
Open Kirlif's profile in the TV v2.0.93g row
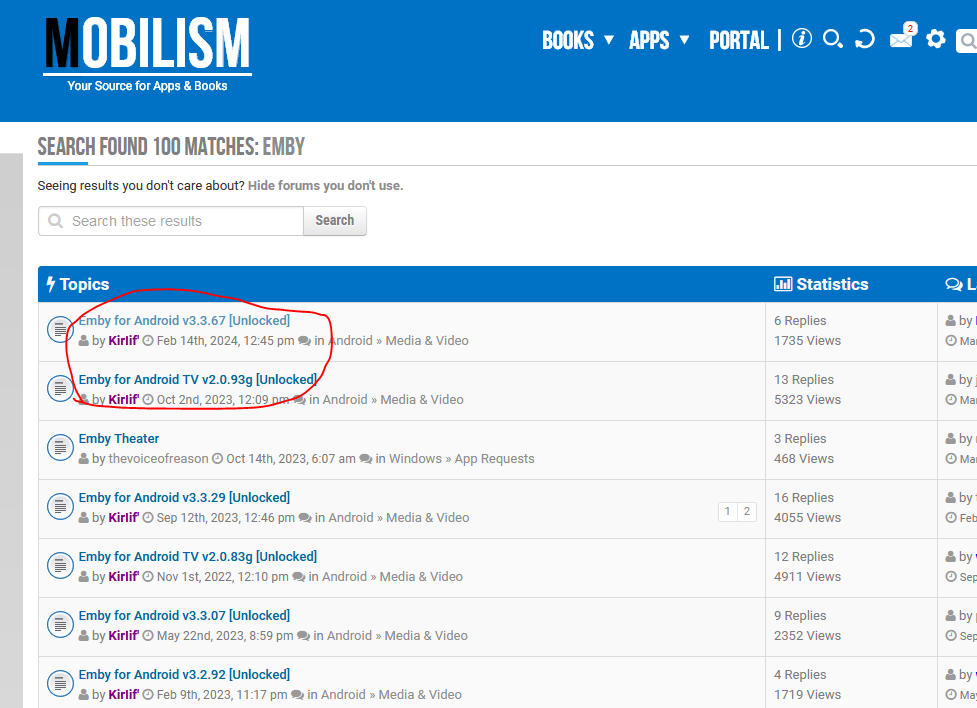(123, 399)
